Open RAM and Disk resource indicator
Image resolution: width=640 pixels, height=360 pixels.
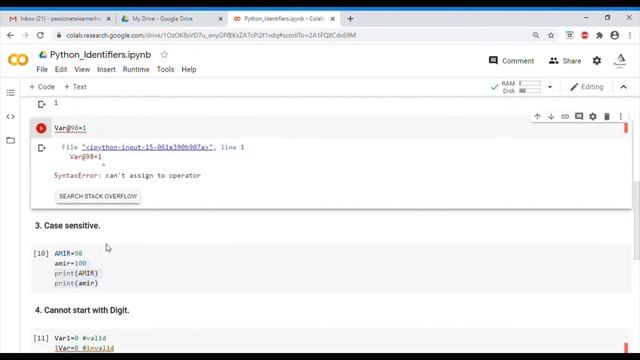(x=521, y=87)
